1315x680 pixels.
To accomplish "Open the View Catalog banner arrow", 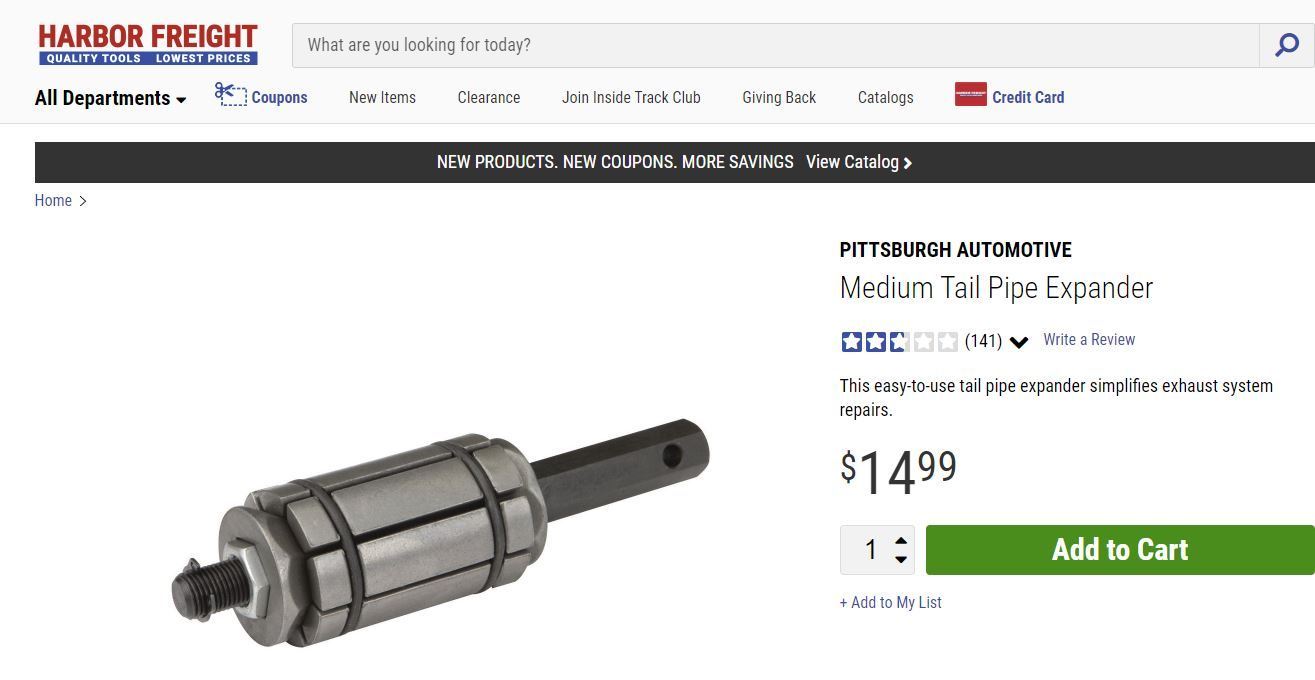I will (908, 163).
